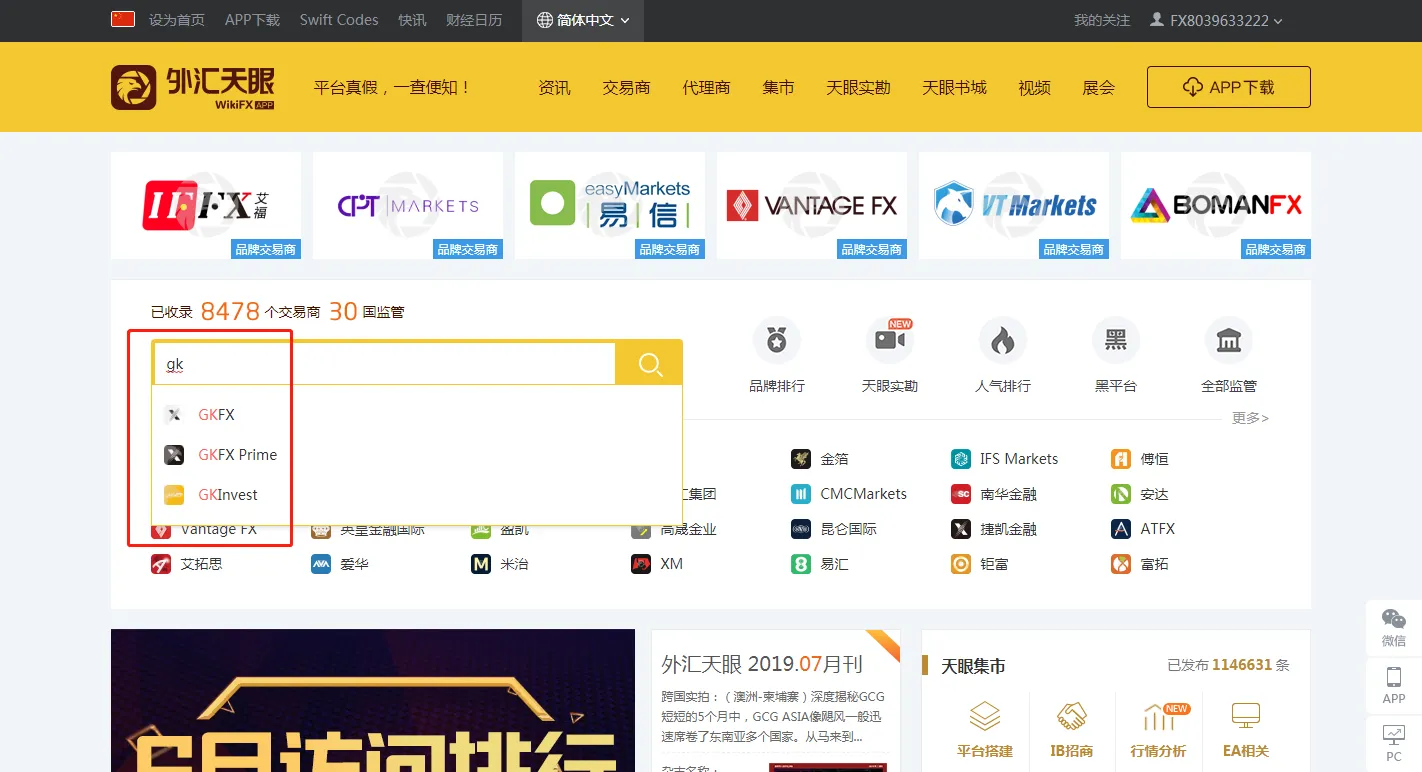Click the 安达 broker logo
The width and height of the screenshot is (1422, 772).
[x=1121, y=494]
